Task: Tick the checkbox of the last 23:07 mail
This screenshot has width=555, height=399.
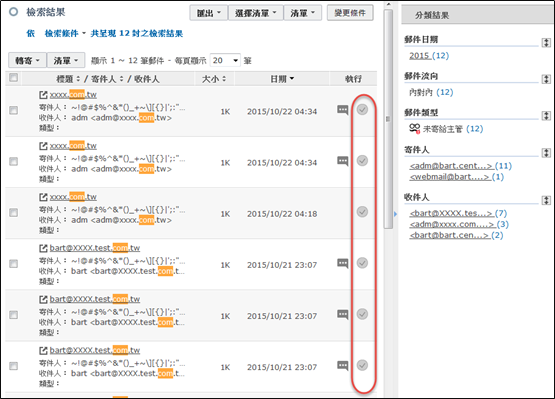Action: pyautogui.click(x=13, y=366)
